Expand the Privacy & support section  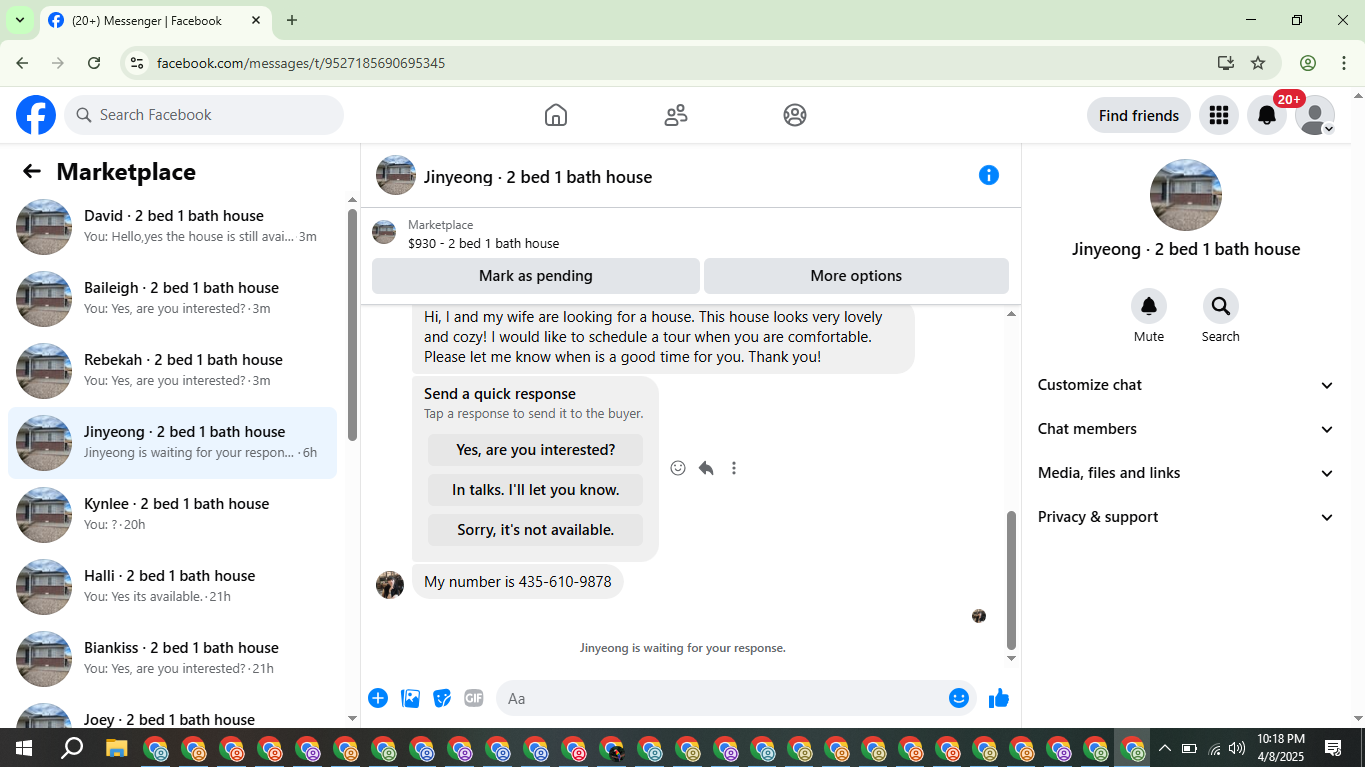tap(1186, 517)
